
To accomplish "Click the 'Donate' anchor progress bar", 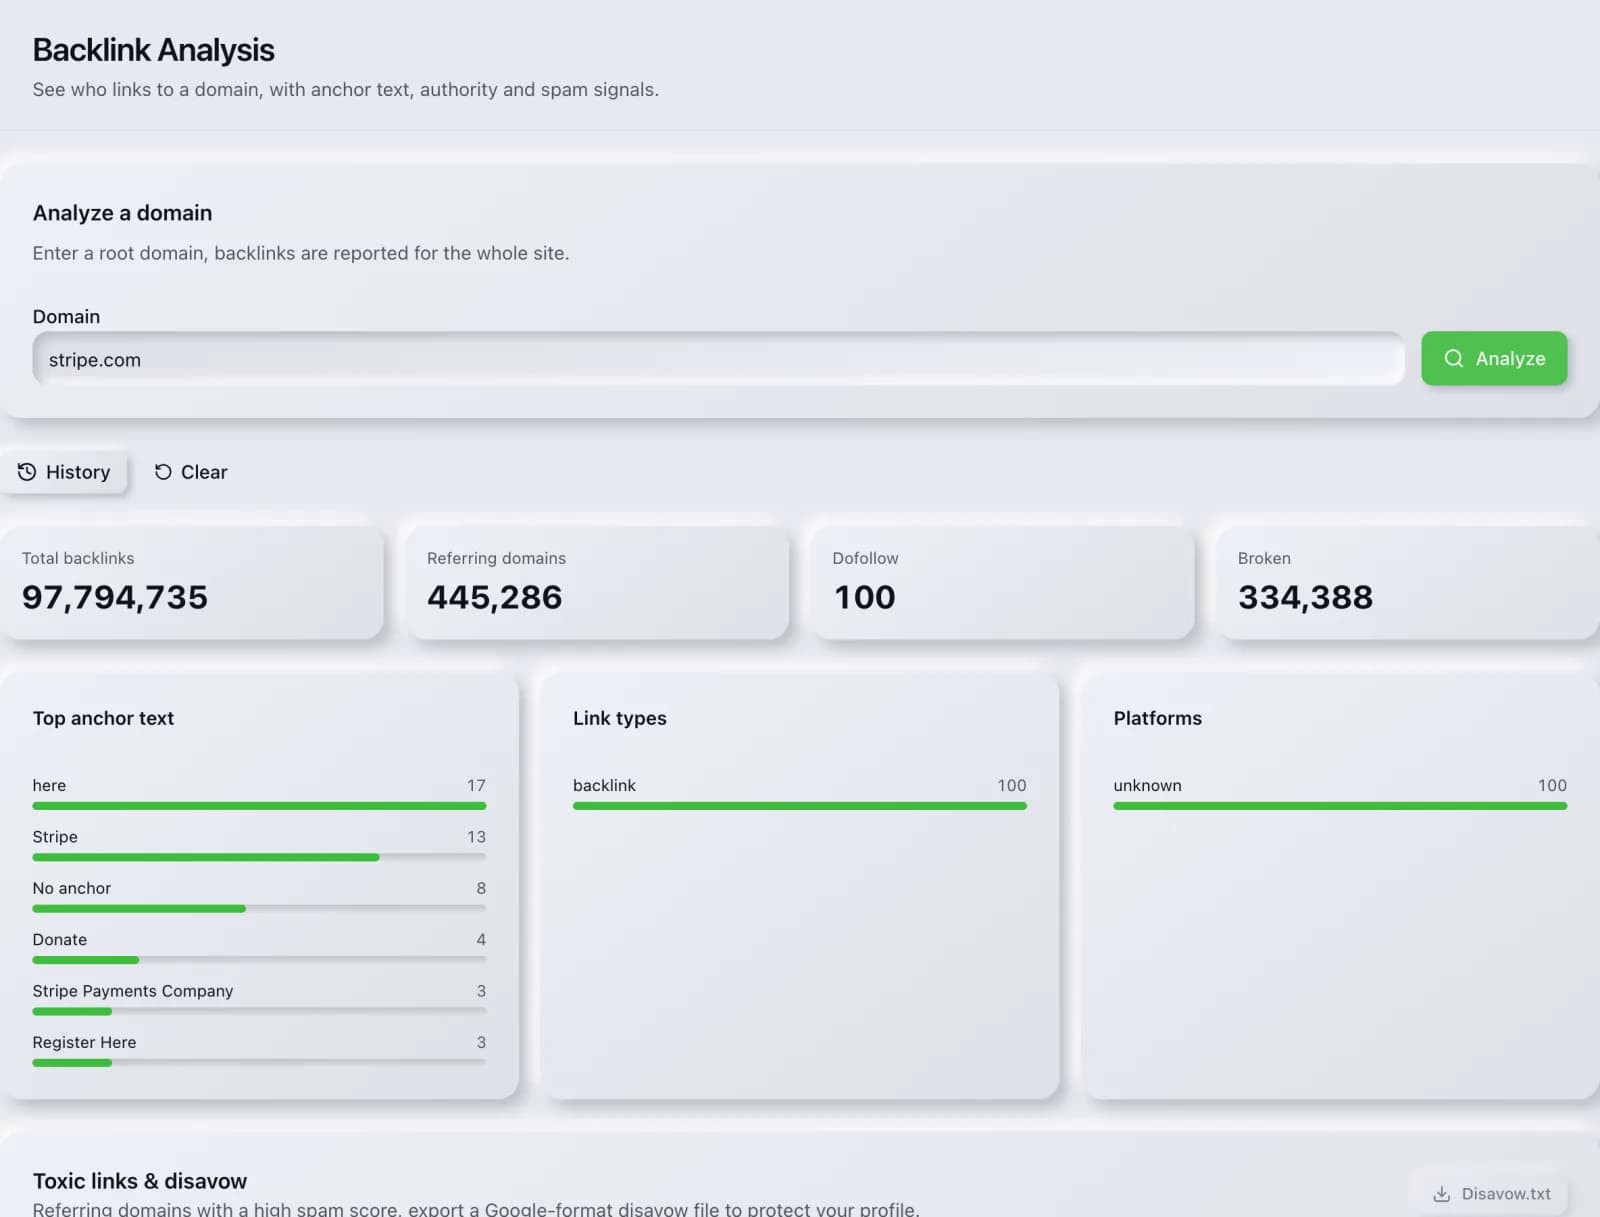I will pyautogui.click(x=259, y=960).
